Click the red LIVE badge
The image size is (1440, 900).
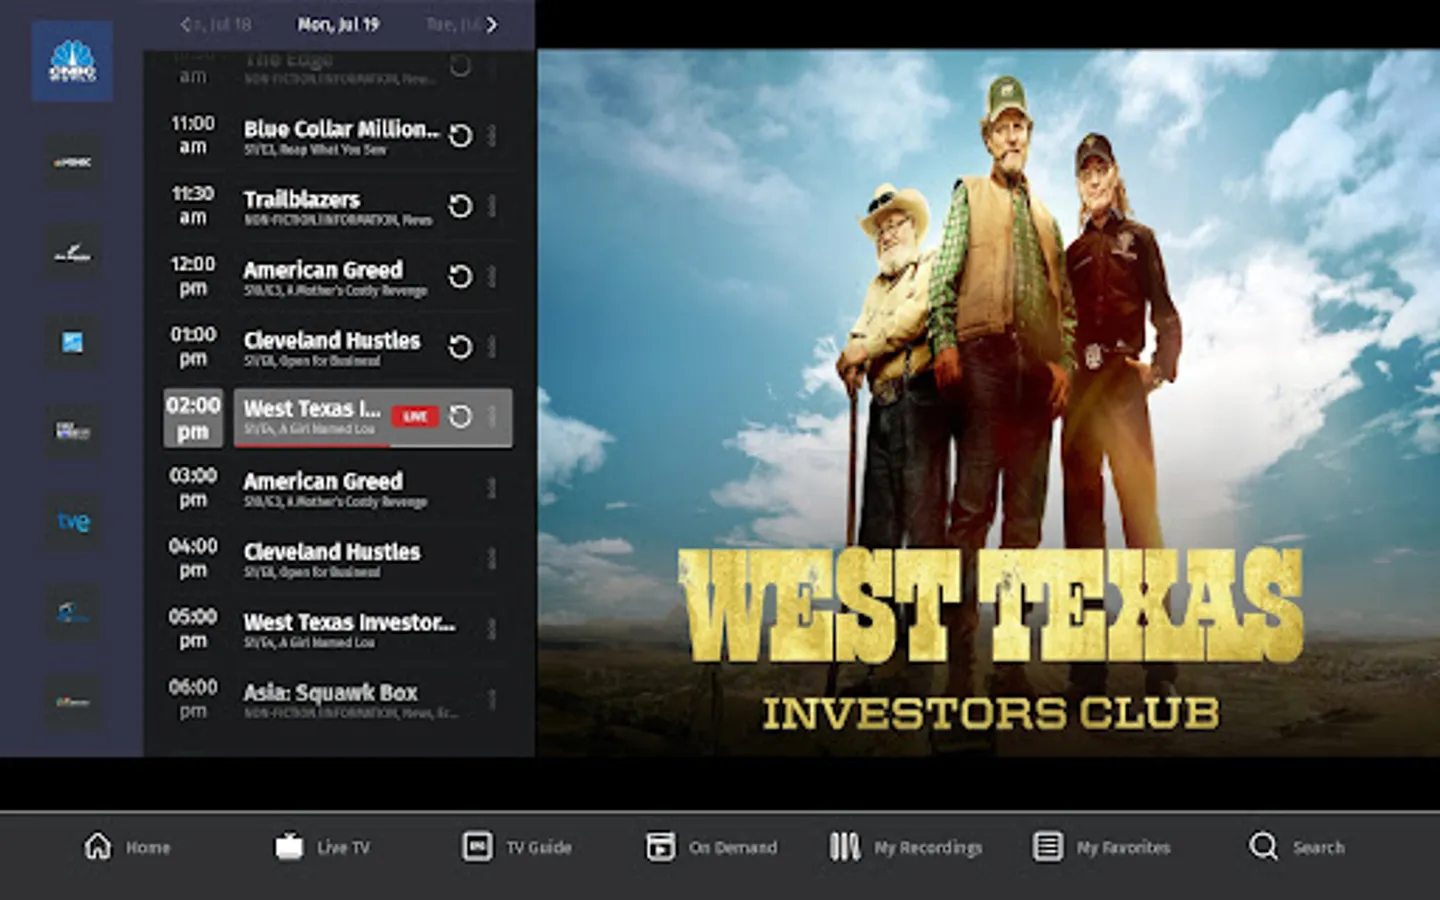coord(415,416)
